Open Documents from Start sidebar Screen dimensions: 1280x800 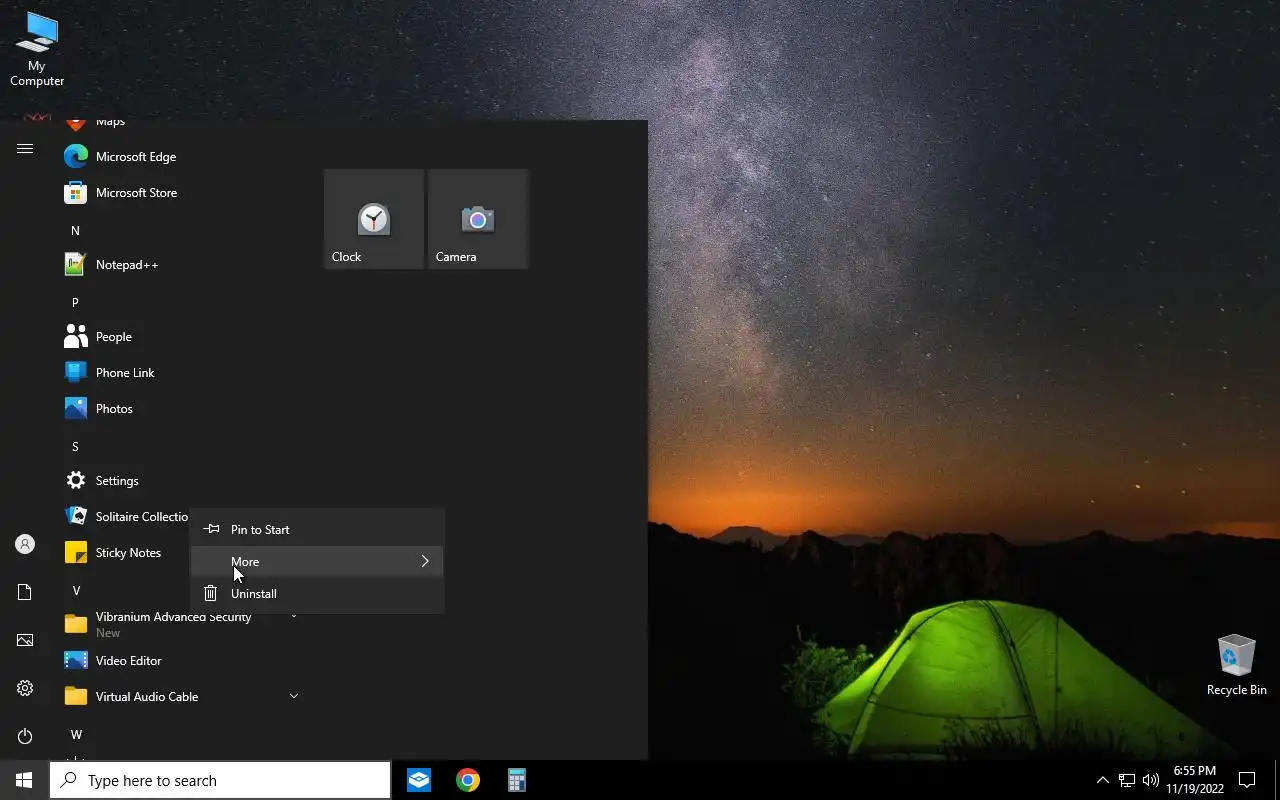pyautogui.click(x=25, y=592)
